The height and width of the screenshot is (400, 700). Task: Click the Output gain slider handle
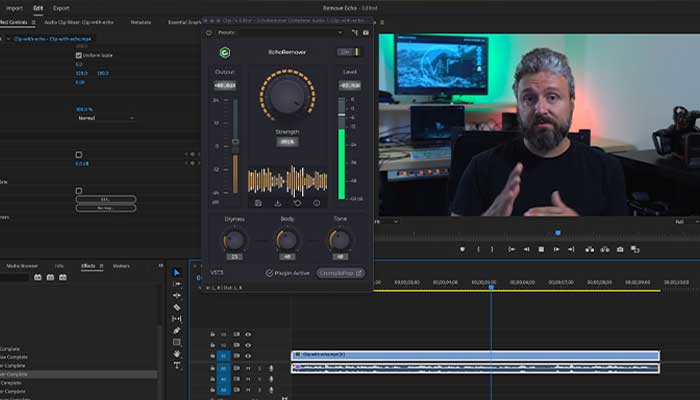235,142
